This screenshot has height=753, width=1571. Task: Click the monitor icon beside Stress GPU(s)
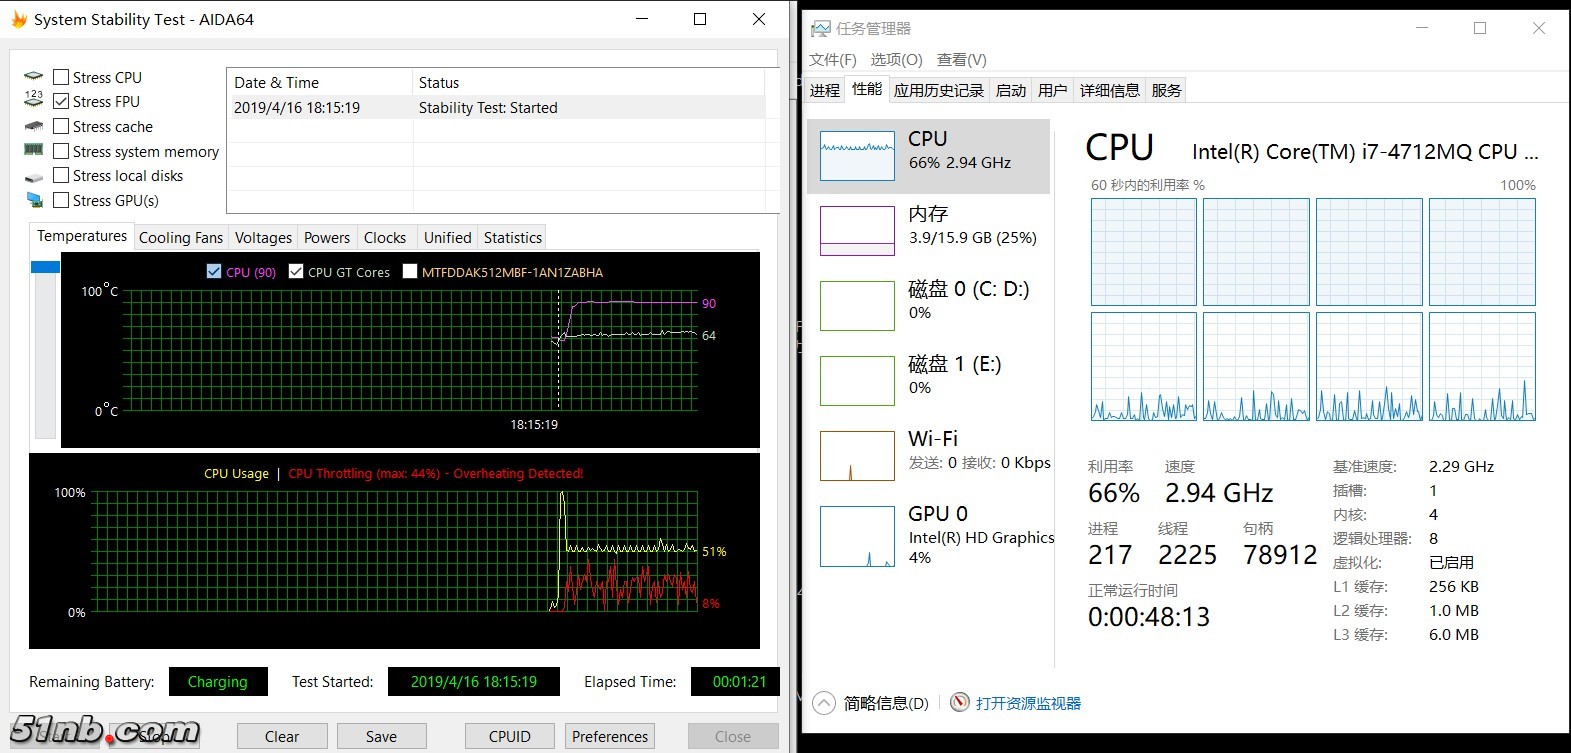coord(34,200)
